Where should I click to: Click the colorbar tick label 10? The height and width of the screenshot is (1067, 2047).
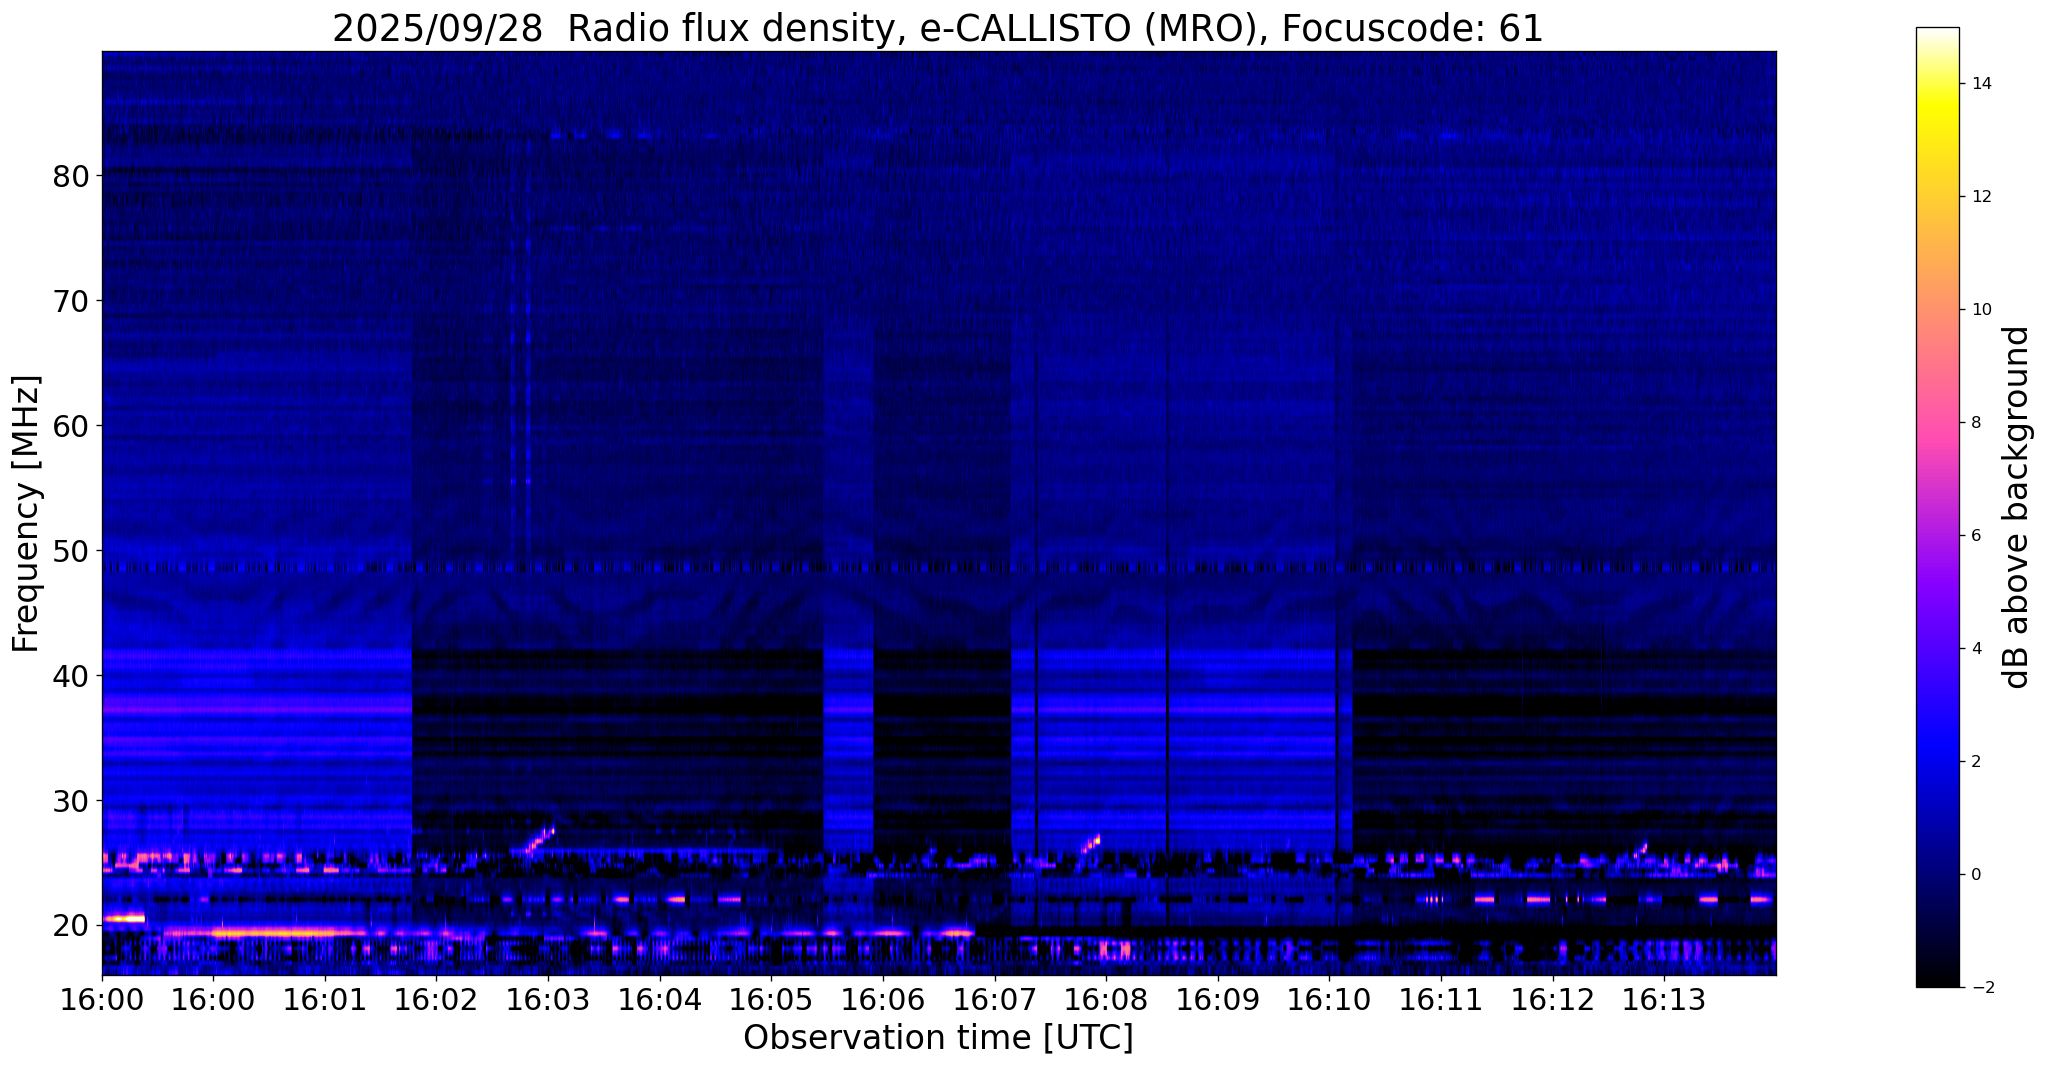pyautogui.click(x=1981, y=310)
